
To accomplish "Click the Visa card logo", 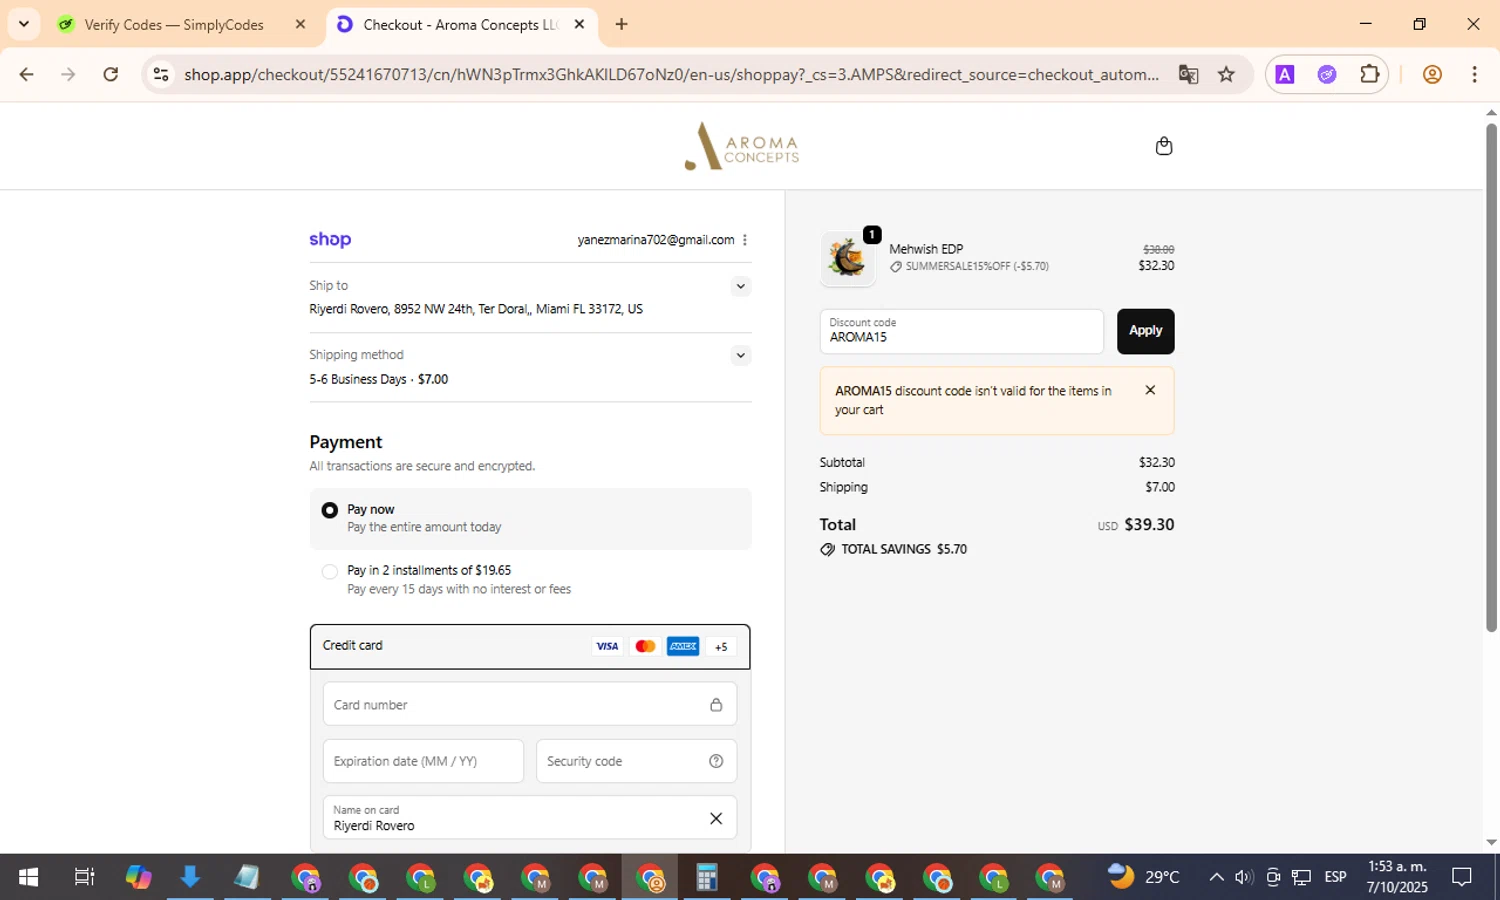I will click(607, 646).
